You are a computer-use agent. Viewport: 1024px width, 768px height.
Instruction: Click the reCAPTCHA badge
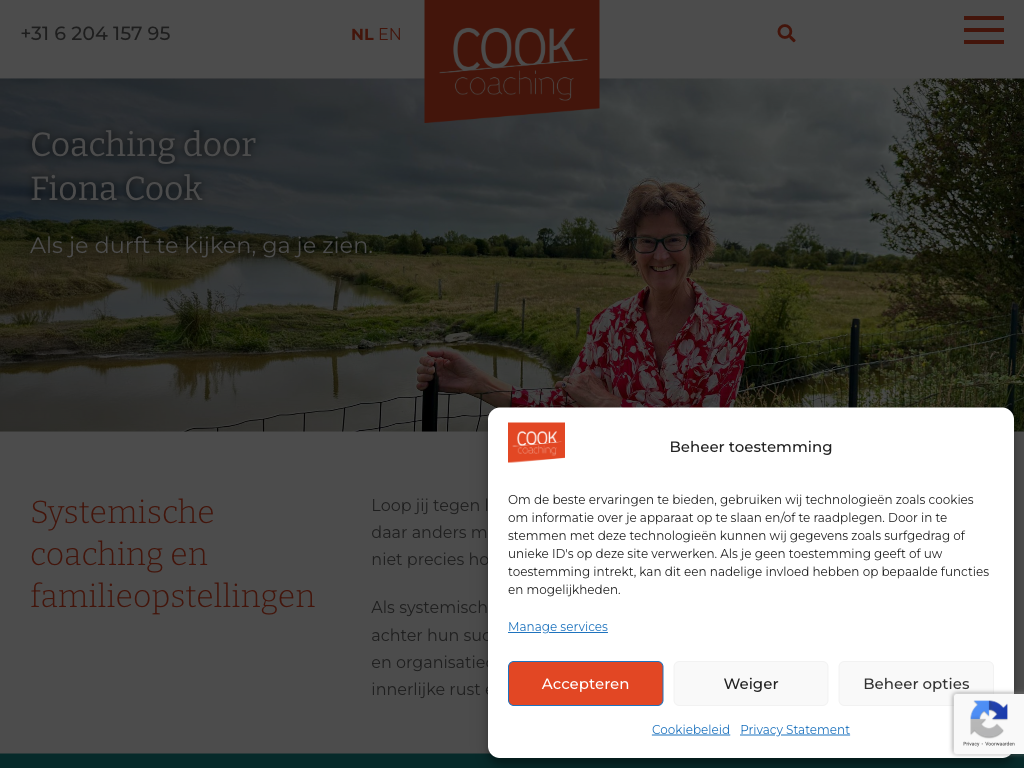pyautogui.click(x=988, y=724)
